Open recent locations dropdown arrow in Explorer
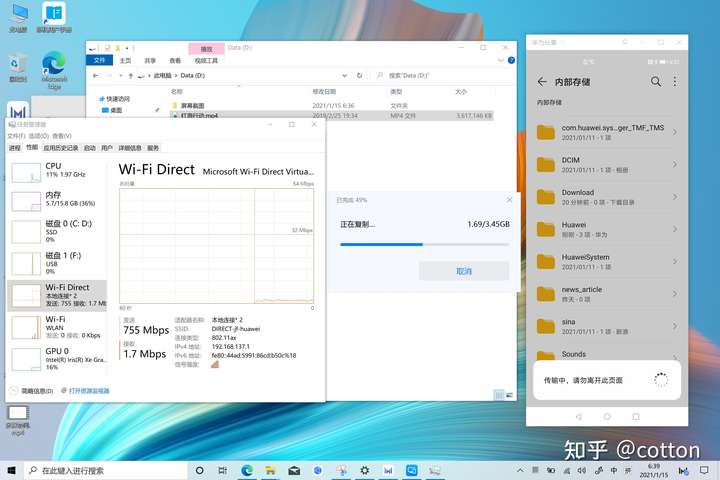The width and height of the screenshot is (720, 480). [121, 76]
